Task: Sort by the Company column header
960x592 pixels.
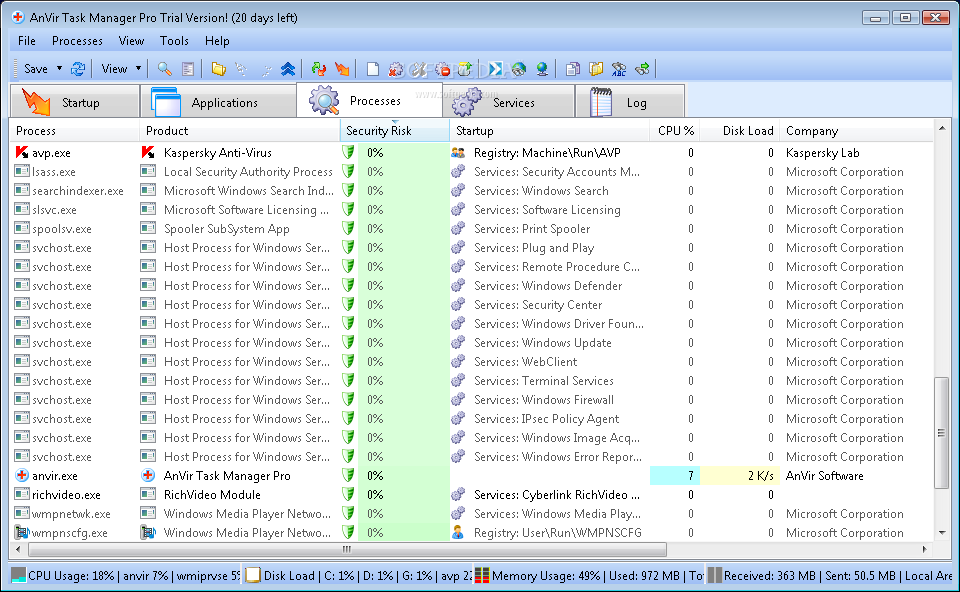Action: [x=856, y=130]
